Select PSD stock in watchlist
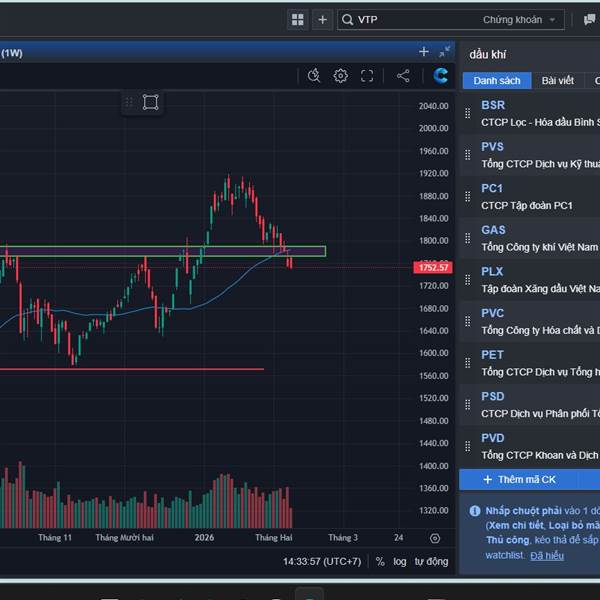 tap(493, 396)
